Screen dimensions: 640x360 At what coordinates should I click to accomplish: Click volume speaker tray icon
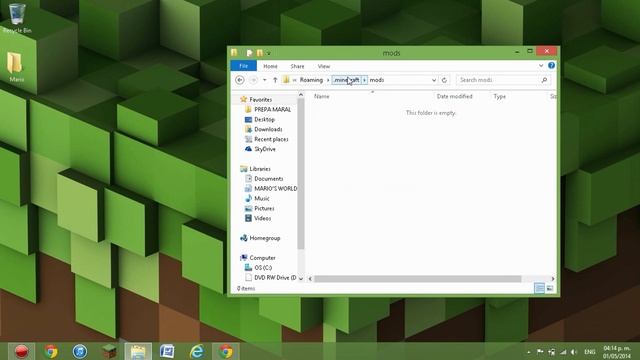pos(574,352)
